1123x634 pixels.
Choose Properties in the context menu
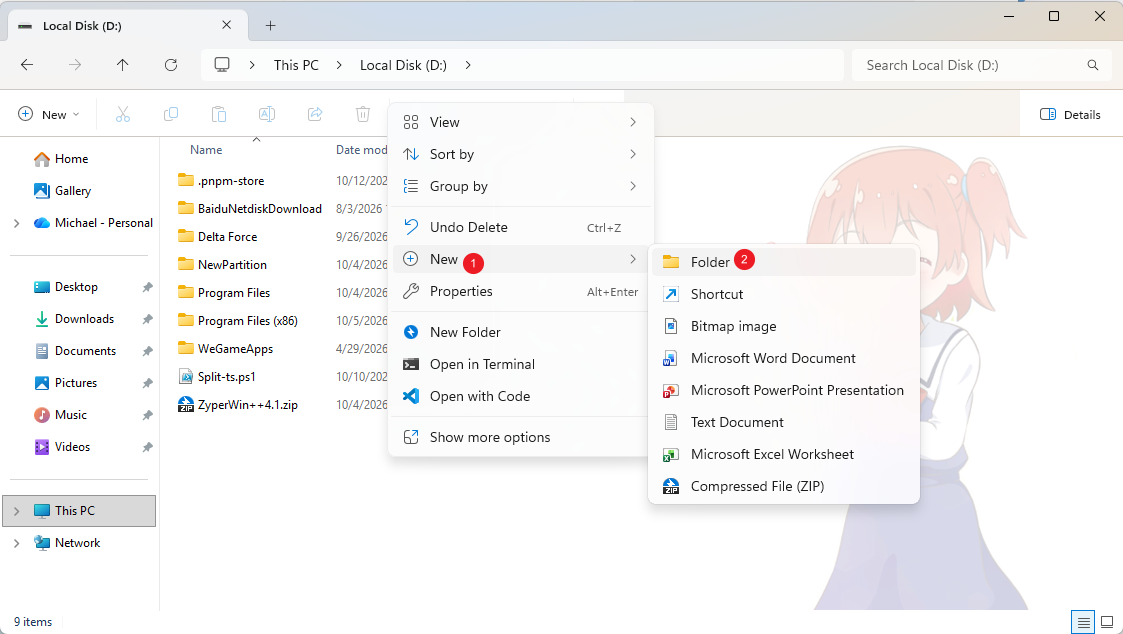(x=521, y=292)
